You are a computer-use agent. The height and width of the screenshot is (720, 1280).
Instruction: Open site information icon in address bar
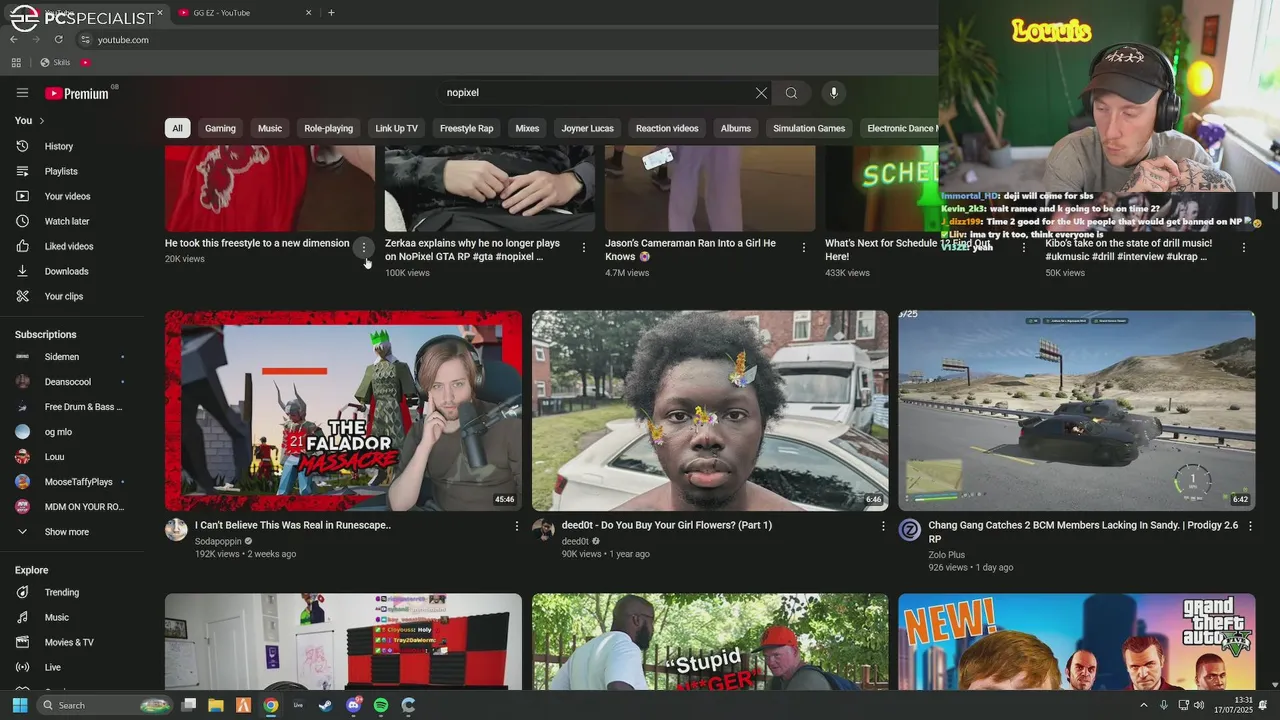click(86, 40)
